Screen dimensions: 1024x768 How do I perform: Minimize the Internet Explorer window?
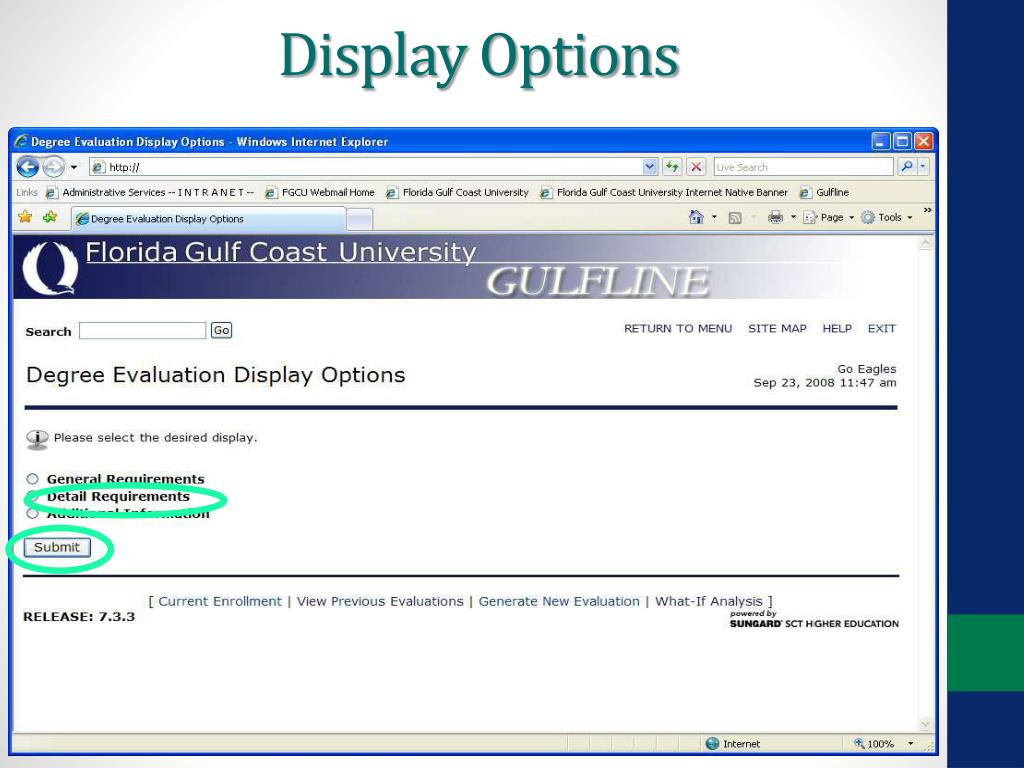(881, 141)
